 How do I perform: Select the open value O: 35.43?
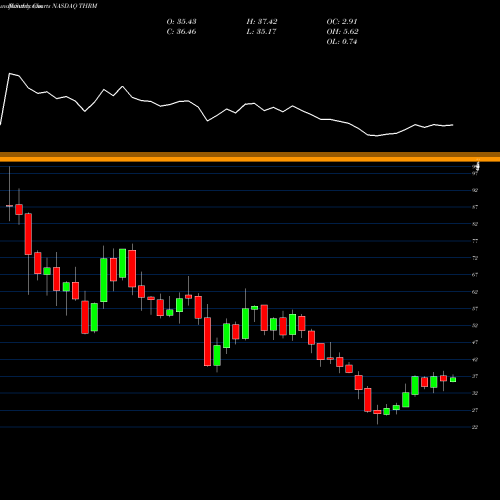(181, 22)
